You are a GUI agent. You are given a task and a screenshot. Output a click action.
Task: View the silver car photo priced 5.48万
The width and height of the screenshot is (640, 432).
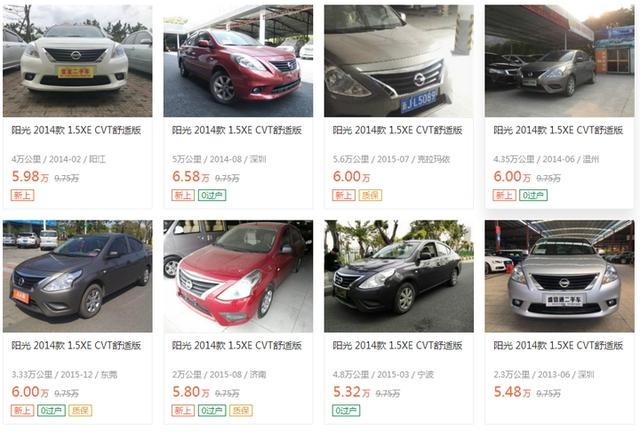(x=560, y=276)
